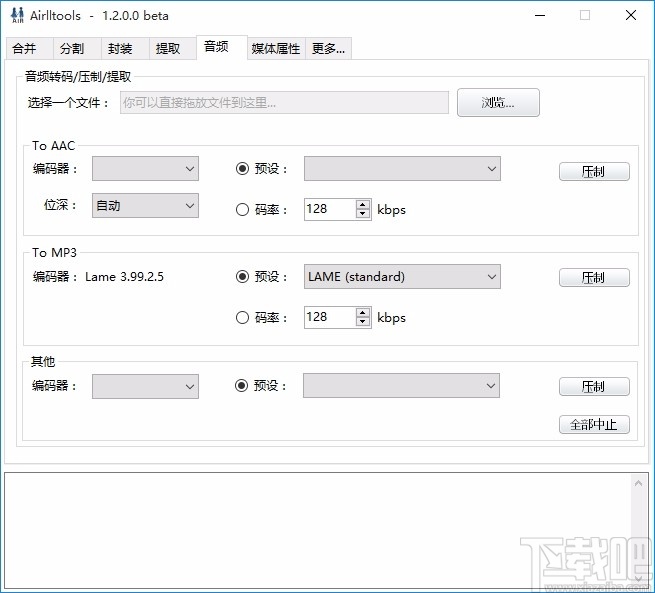655x593 pixels.
Task: Click the 压制 button in To AAC
Action: point(594,171)
